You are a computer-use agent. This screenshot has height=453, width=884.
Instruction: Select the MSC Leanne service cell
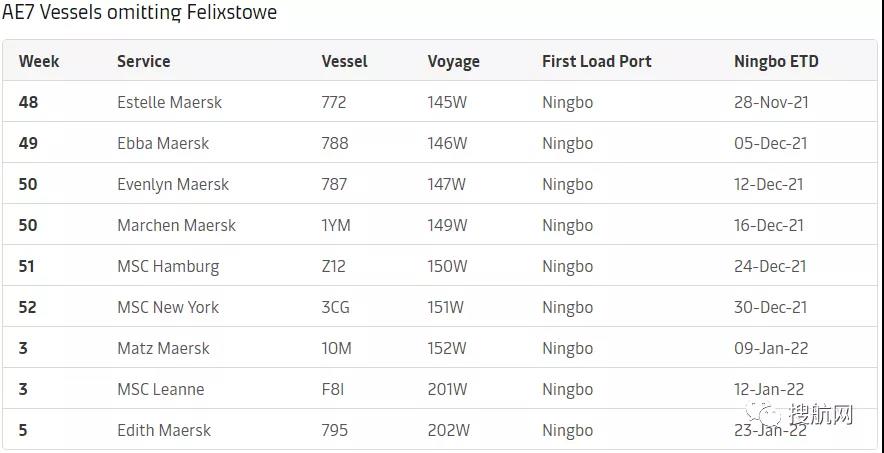point(160,389)
